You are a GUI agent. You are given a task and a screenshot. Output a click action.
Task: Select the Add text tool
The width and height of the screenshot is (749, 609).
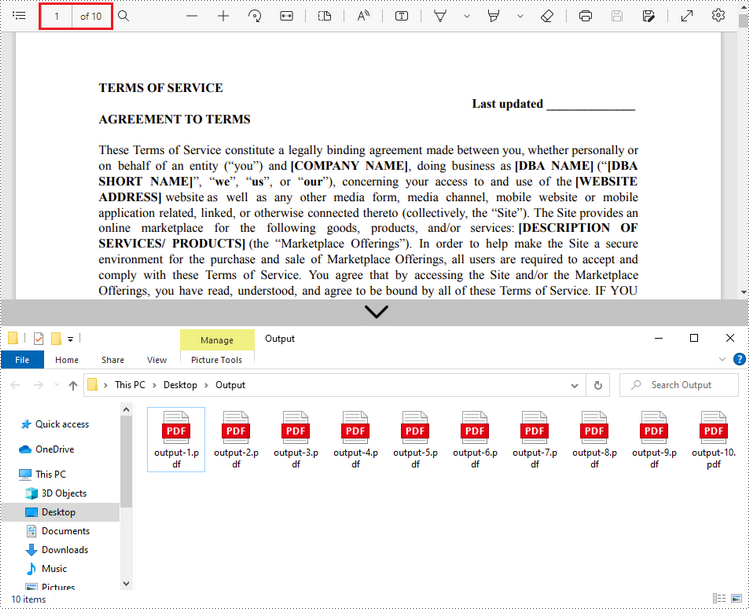(402, 16)
